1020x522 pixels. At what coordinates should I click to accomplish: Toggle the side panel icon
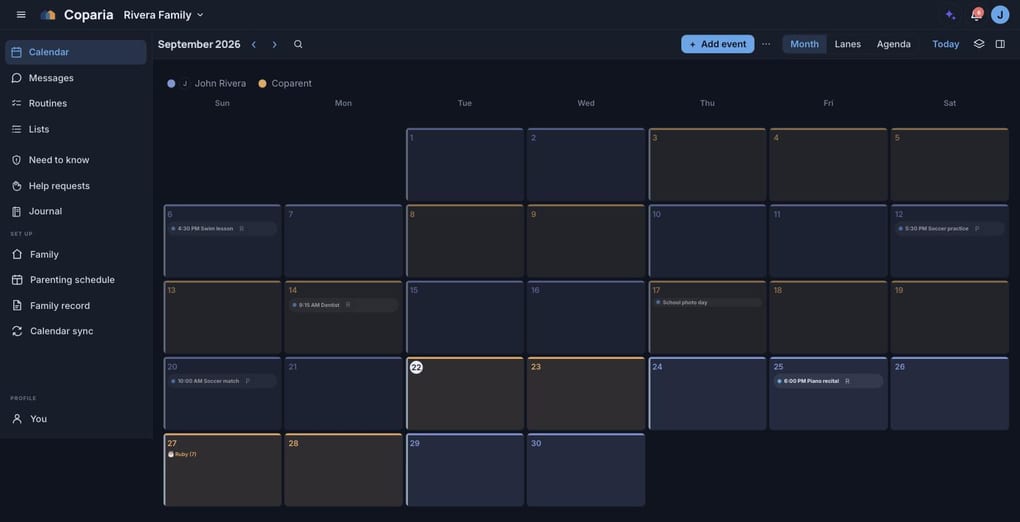[1000, 44]
